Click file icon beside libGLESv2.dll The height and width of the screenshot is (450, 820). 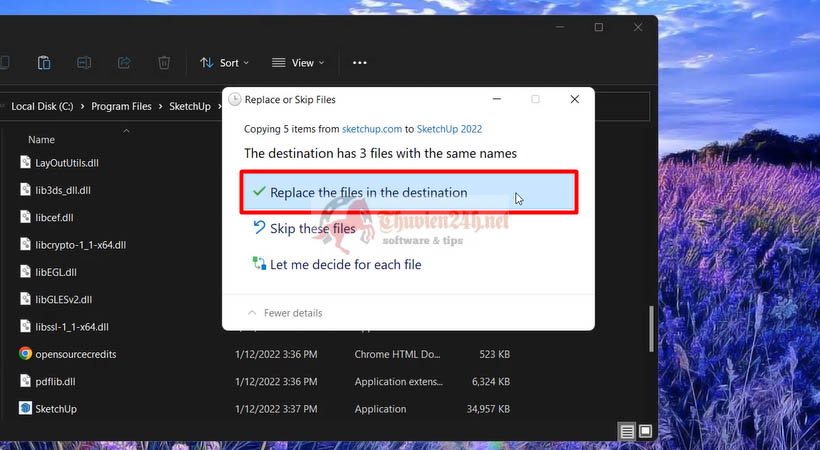[25, 299]
